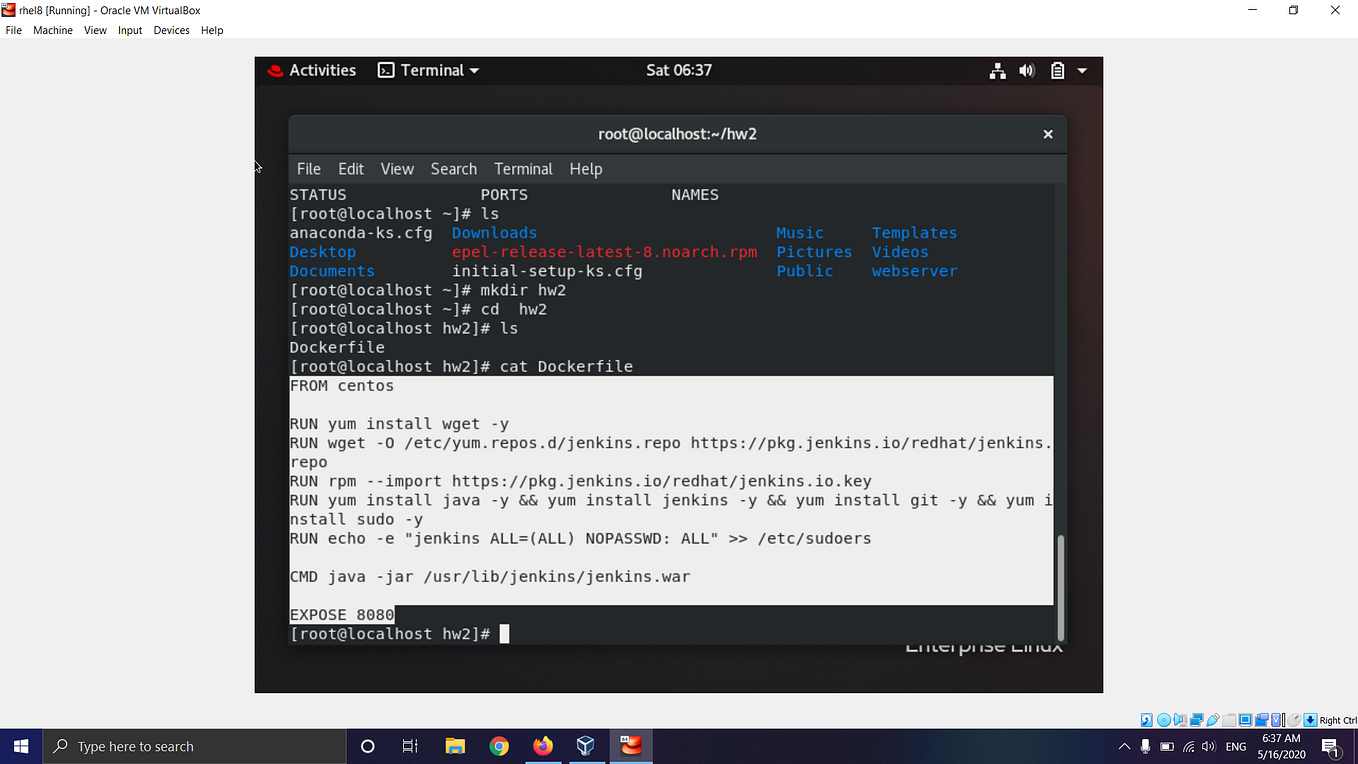Click the VirtualBox recording indicator icon
Image resolution: width=1358 pixels, height=764 pixels.
coord(1262,720)
